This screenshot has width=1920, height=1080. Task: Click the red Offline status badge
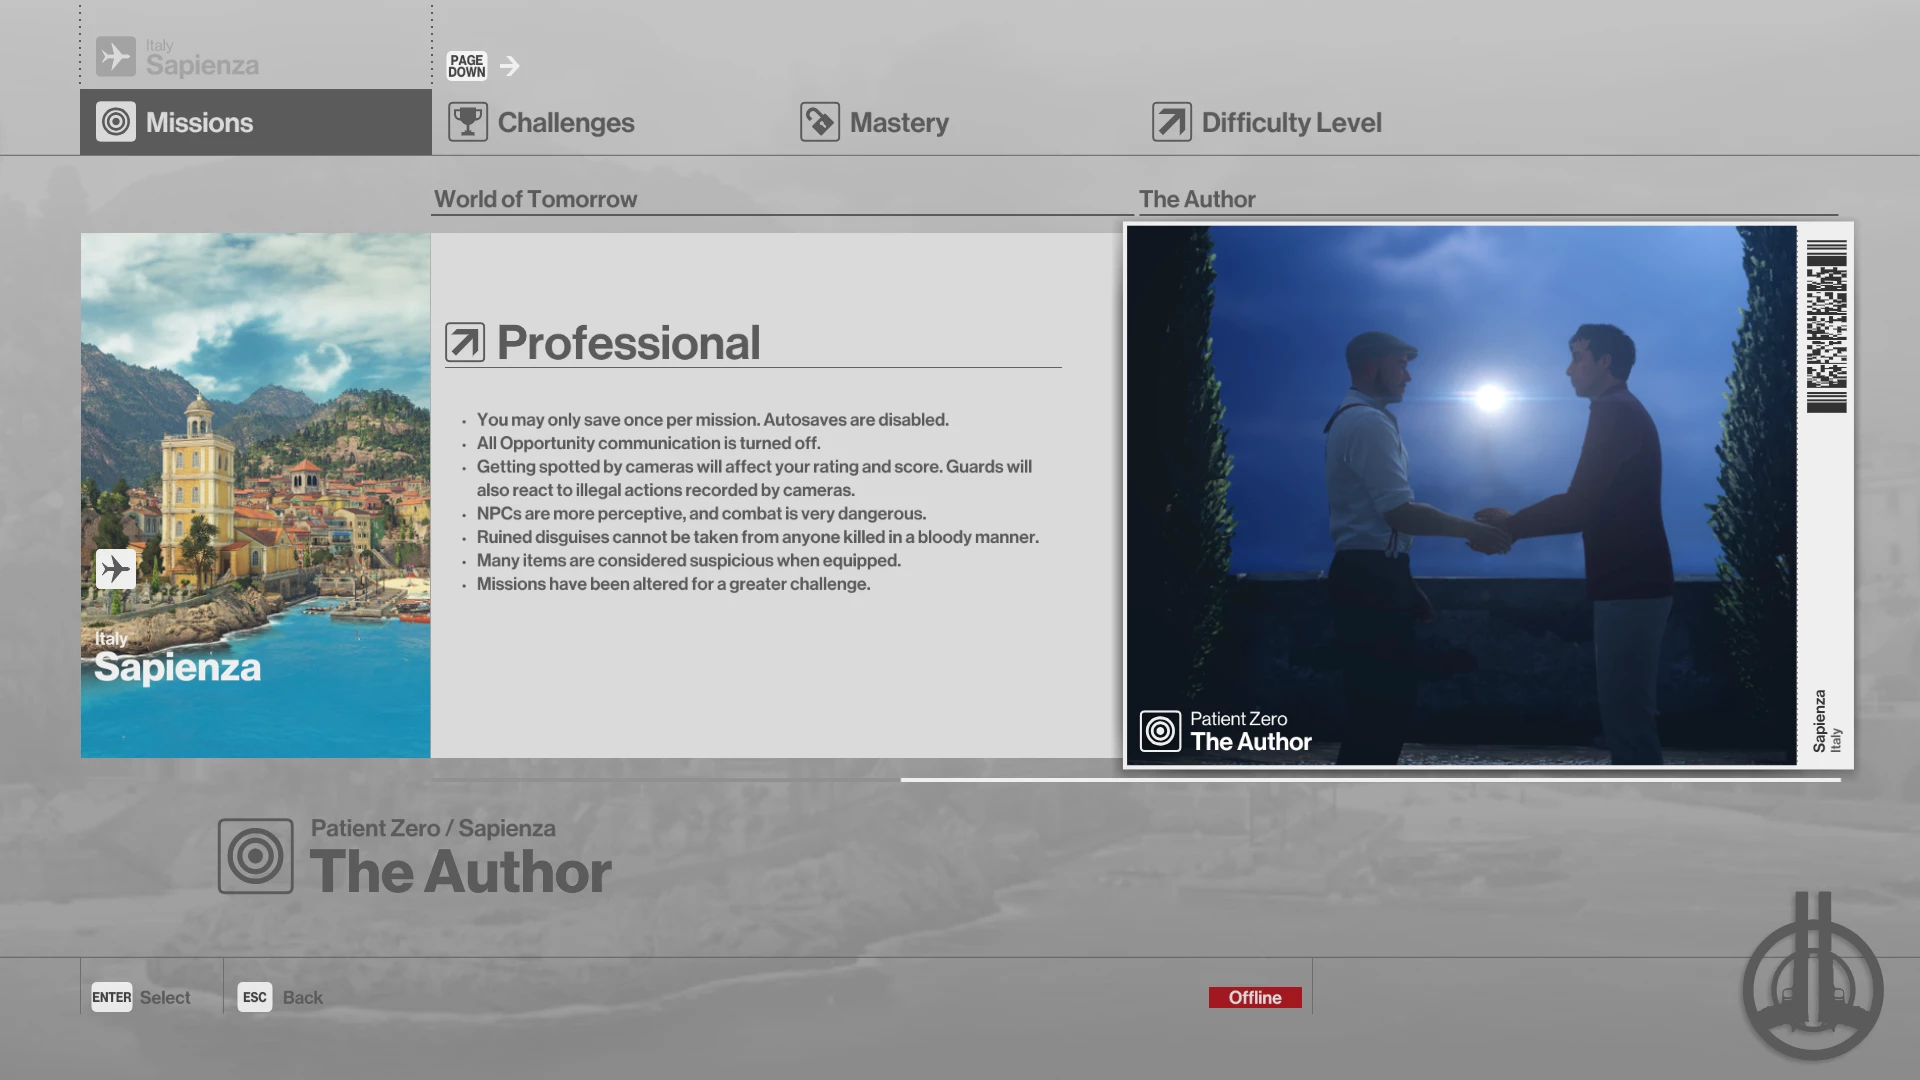1255,997
